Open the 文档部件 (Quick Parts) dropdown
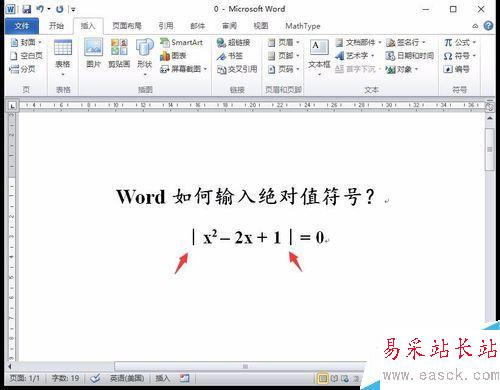Screen dimensions: 500x390 coord(358,43)
